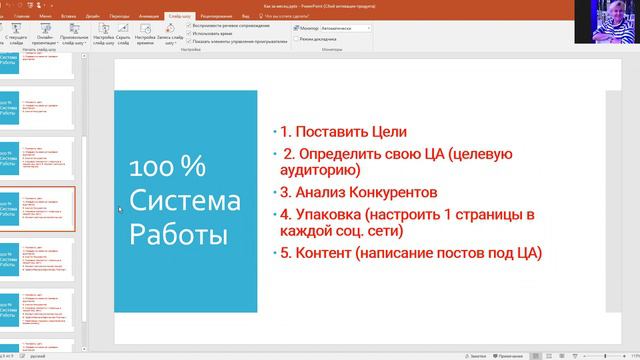
Task: Toggle «Показать элементы управления проигрывателем» checkbox
Action: (x=189, y=41)
